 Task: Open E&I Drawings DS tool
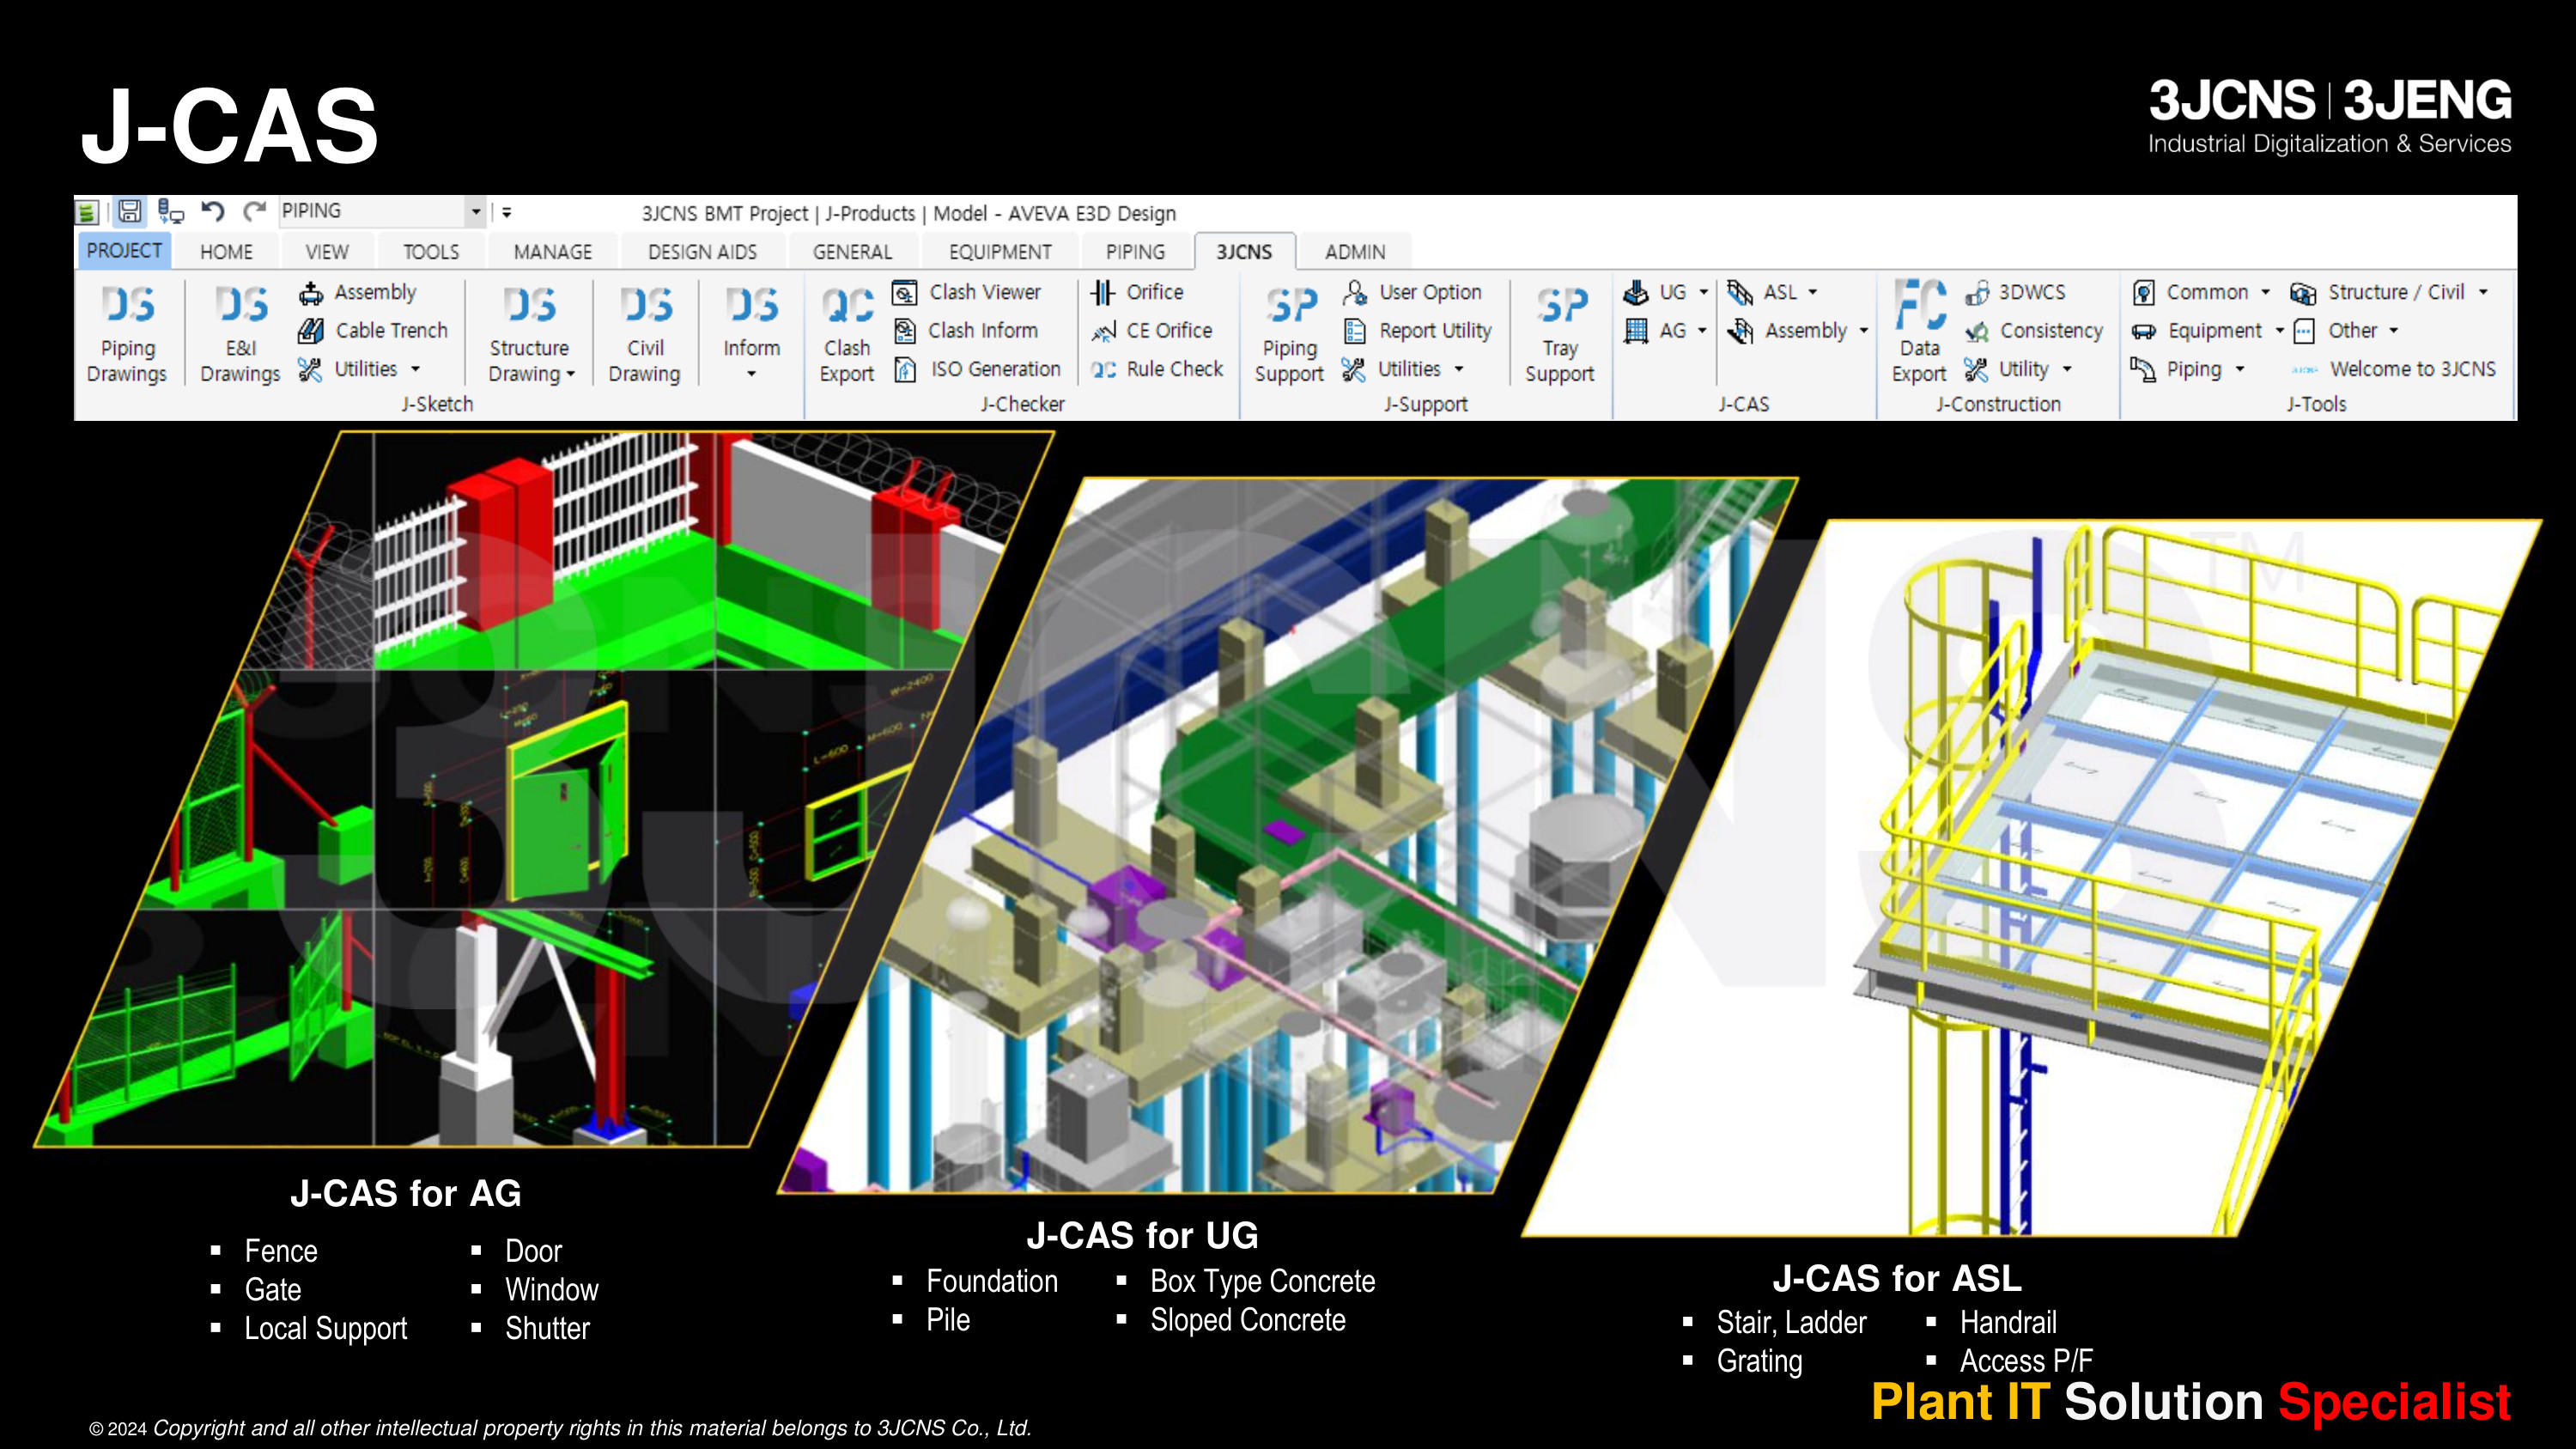pyautogui.click(x=240, y=334)
